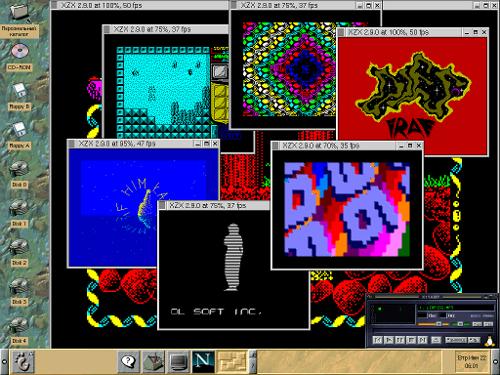
Task: Skip to previous track in XMMS player
Action: point(378,340)
